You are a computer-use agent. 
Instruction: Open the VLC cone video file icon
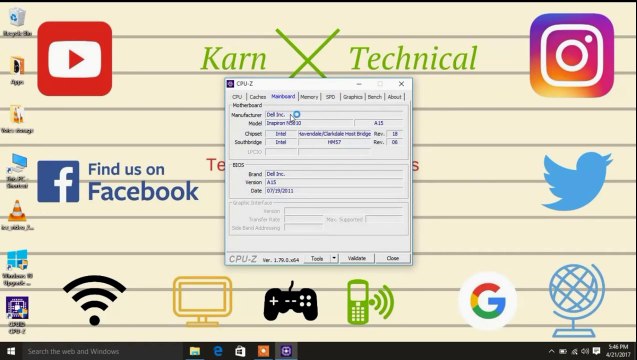(17, 215)
